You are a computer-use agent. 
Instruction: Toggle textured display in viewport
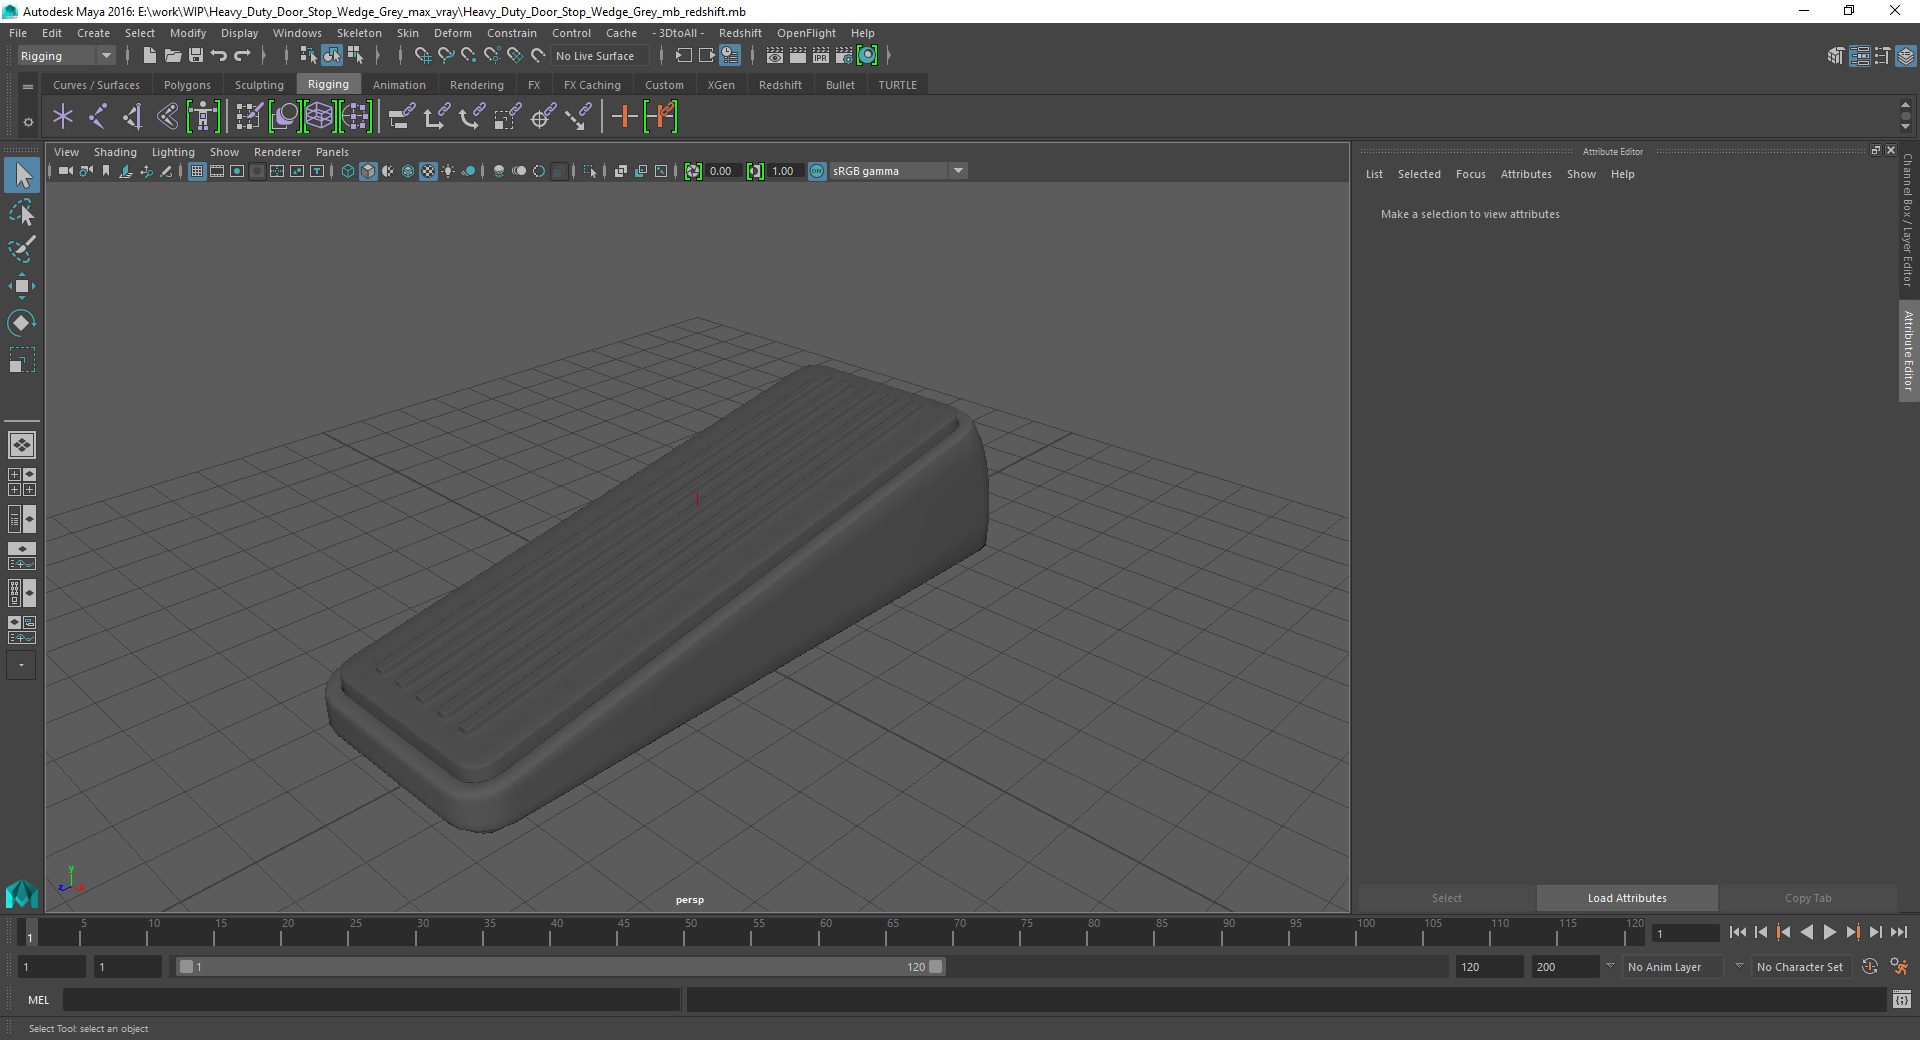(428, 171)
